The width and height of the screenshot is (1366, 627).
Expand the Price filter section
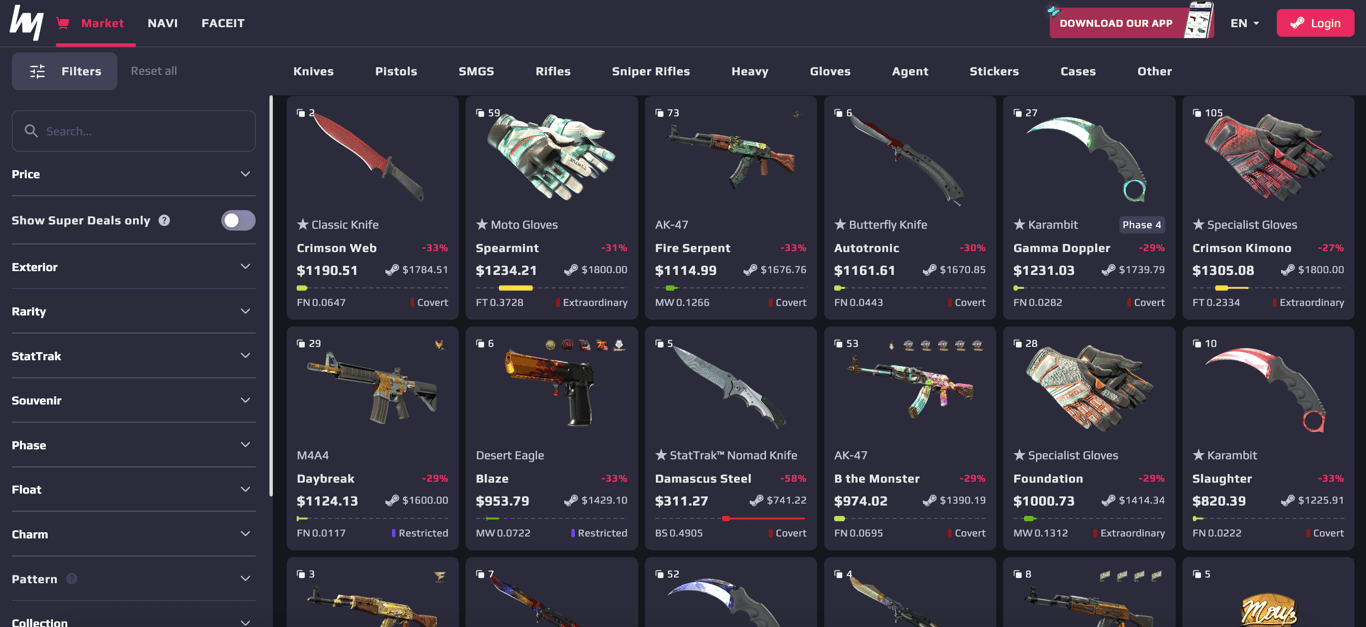tap(133, 174)
